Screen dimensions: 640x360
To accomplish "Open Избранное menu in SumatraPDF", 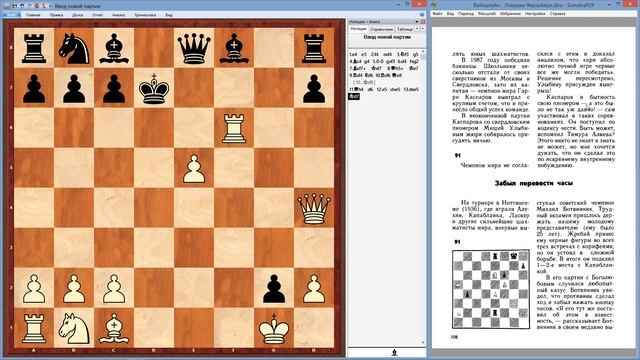I will 510,13.
